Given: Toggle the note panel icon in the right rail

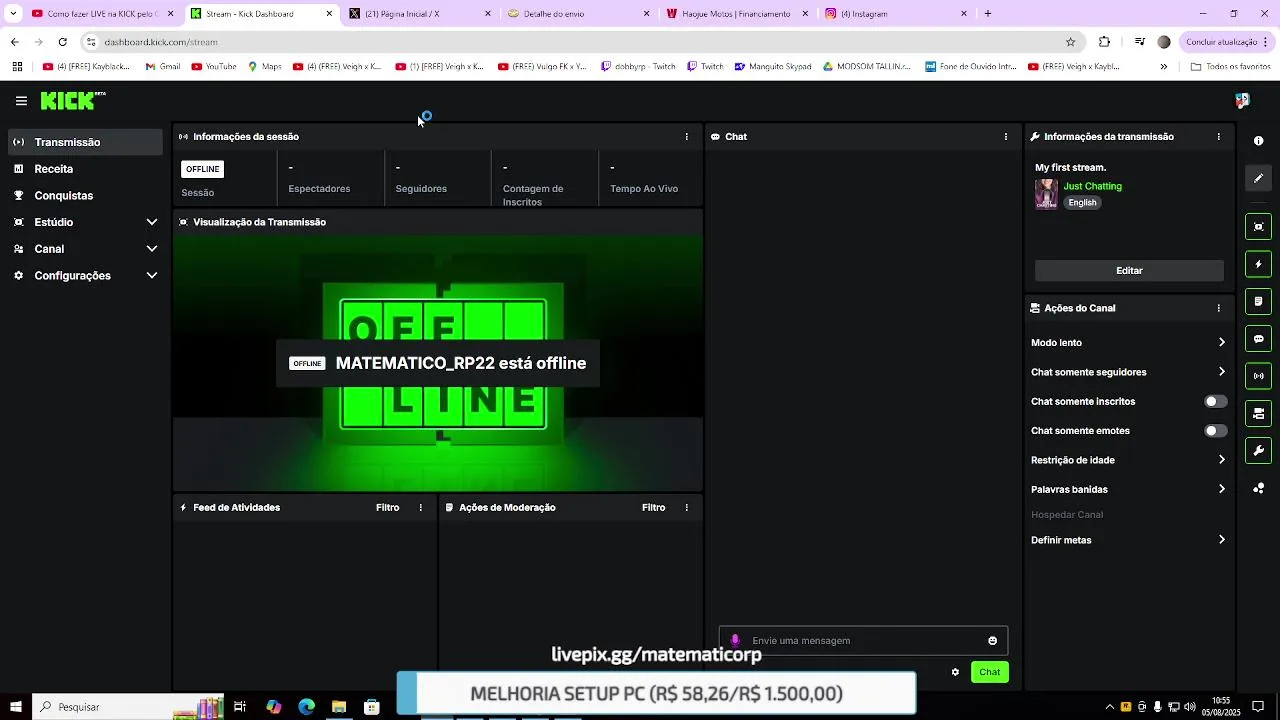Looking at the screenshot, I should click(x=1259, y=301).
